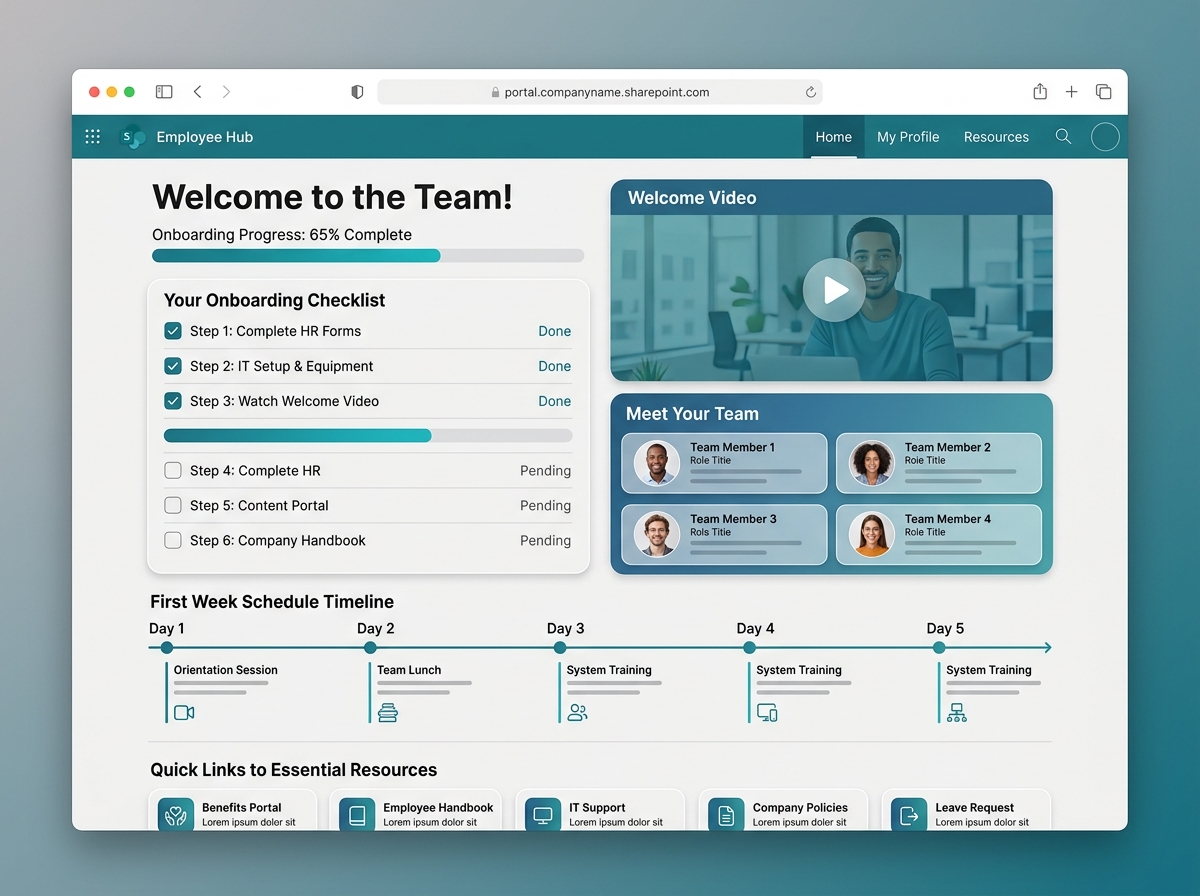Viewport: 1200px width, 896px height.
Task: Play the Welcome Video
Action: click(x=834, y=290)
